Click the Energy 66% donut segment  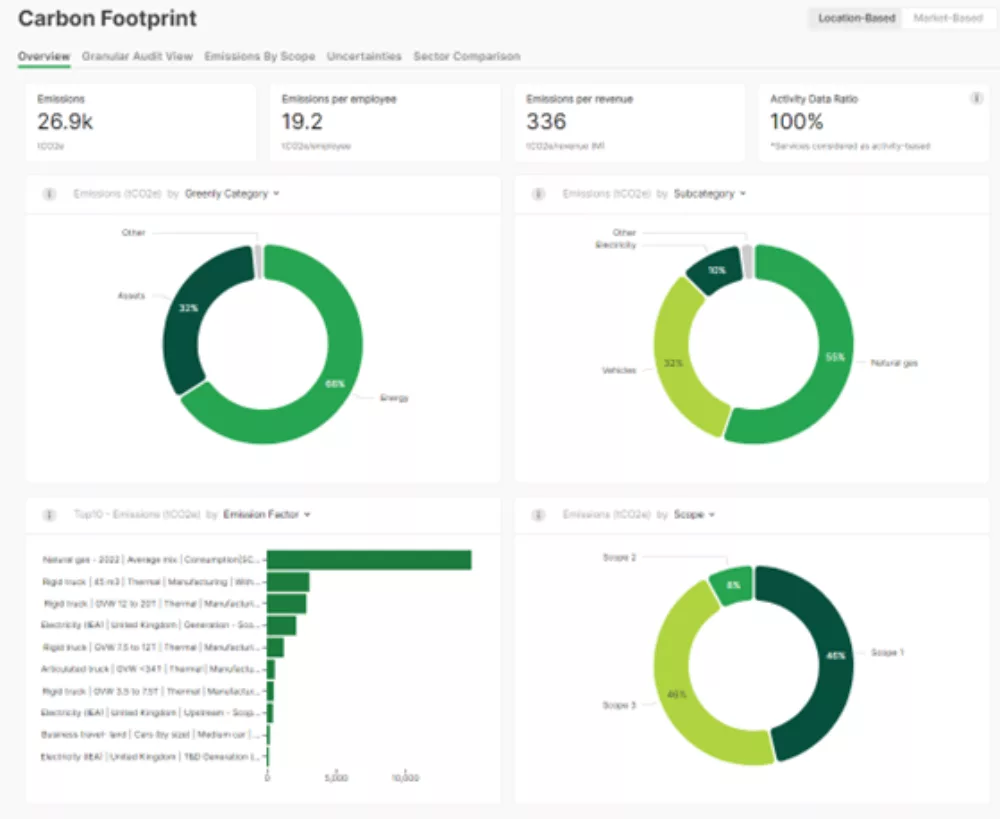(335, 385)
